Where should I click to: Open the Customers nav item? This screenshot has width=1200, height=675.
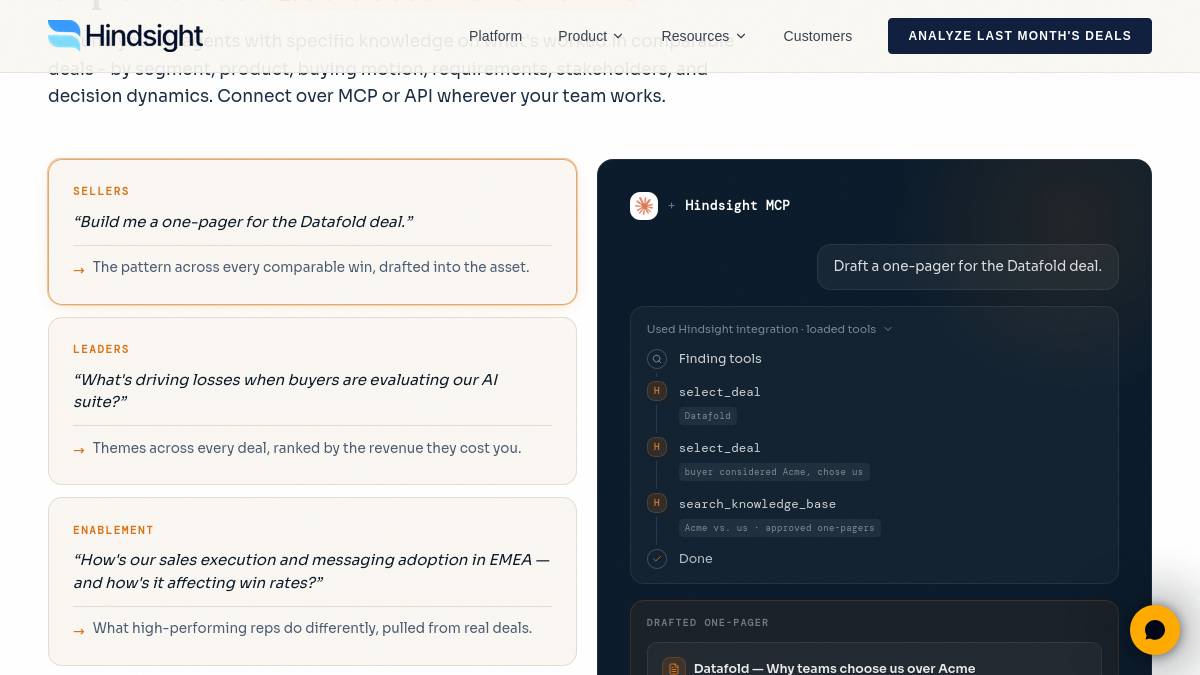(817, 36)
